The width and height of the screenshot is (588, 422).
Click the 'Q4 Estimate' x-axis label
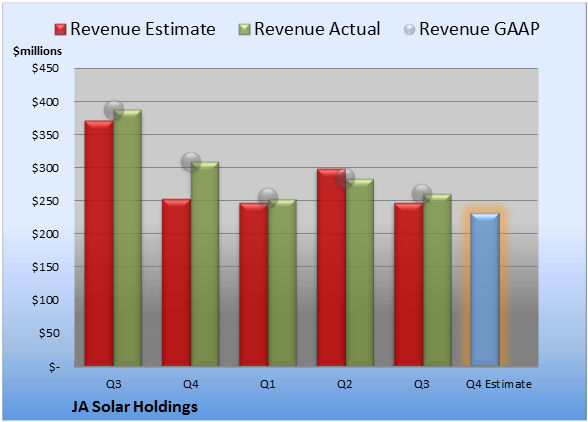[x=499, y=384]
